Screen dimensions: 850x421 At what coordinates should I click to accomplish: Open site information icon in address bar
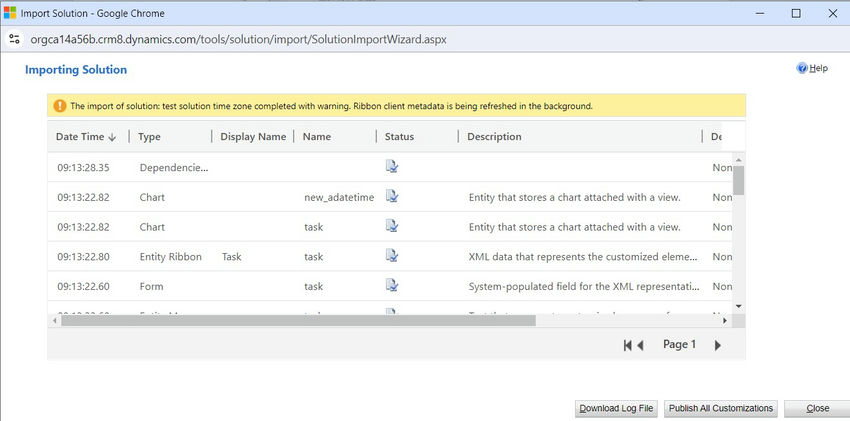pos(14,40)
